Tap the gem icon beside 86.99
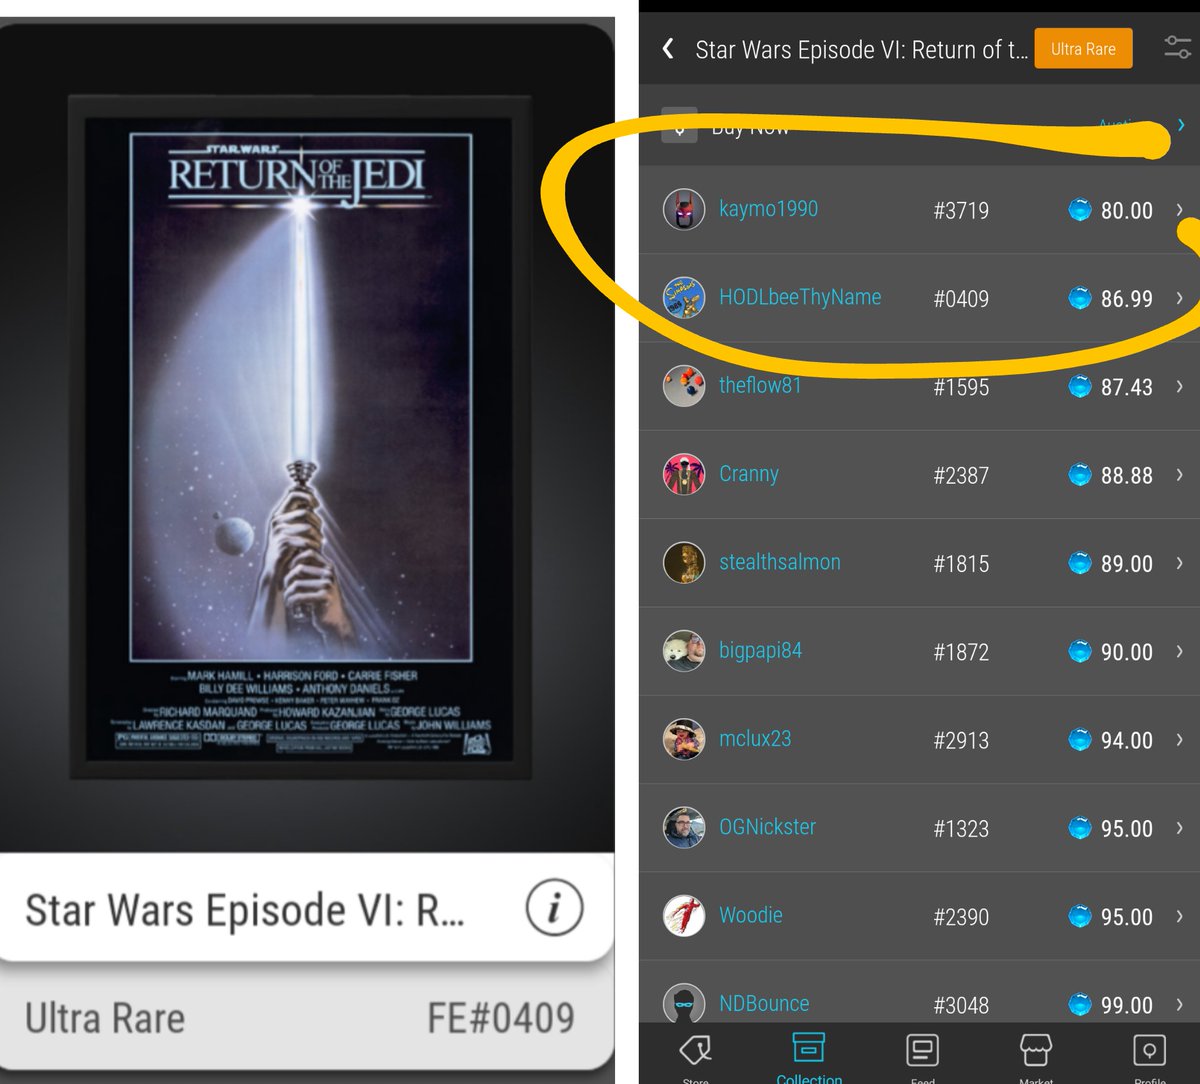This screenshot has height=1084, width=1200. point(1080,298)
